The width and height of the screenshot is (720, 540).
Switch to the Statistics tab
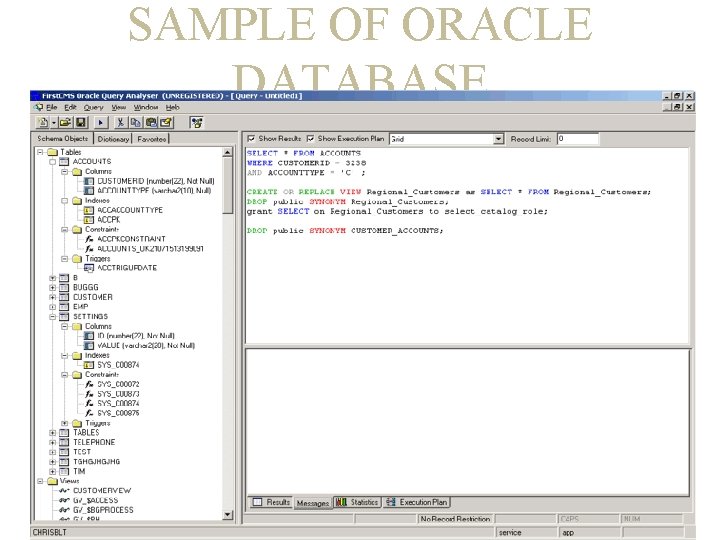click(357, 502)
